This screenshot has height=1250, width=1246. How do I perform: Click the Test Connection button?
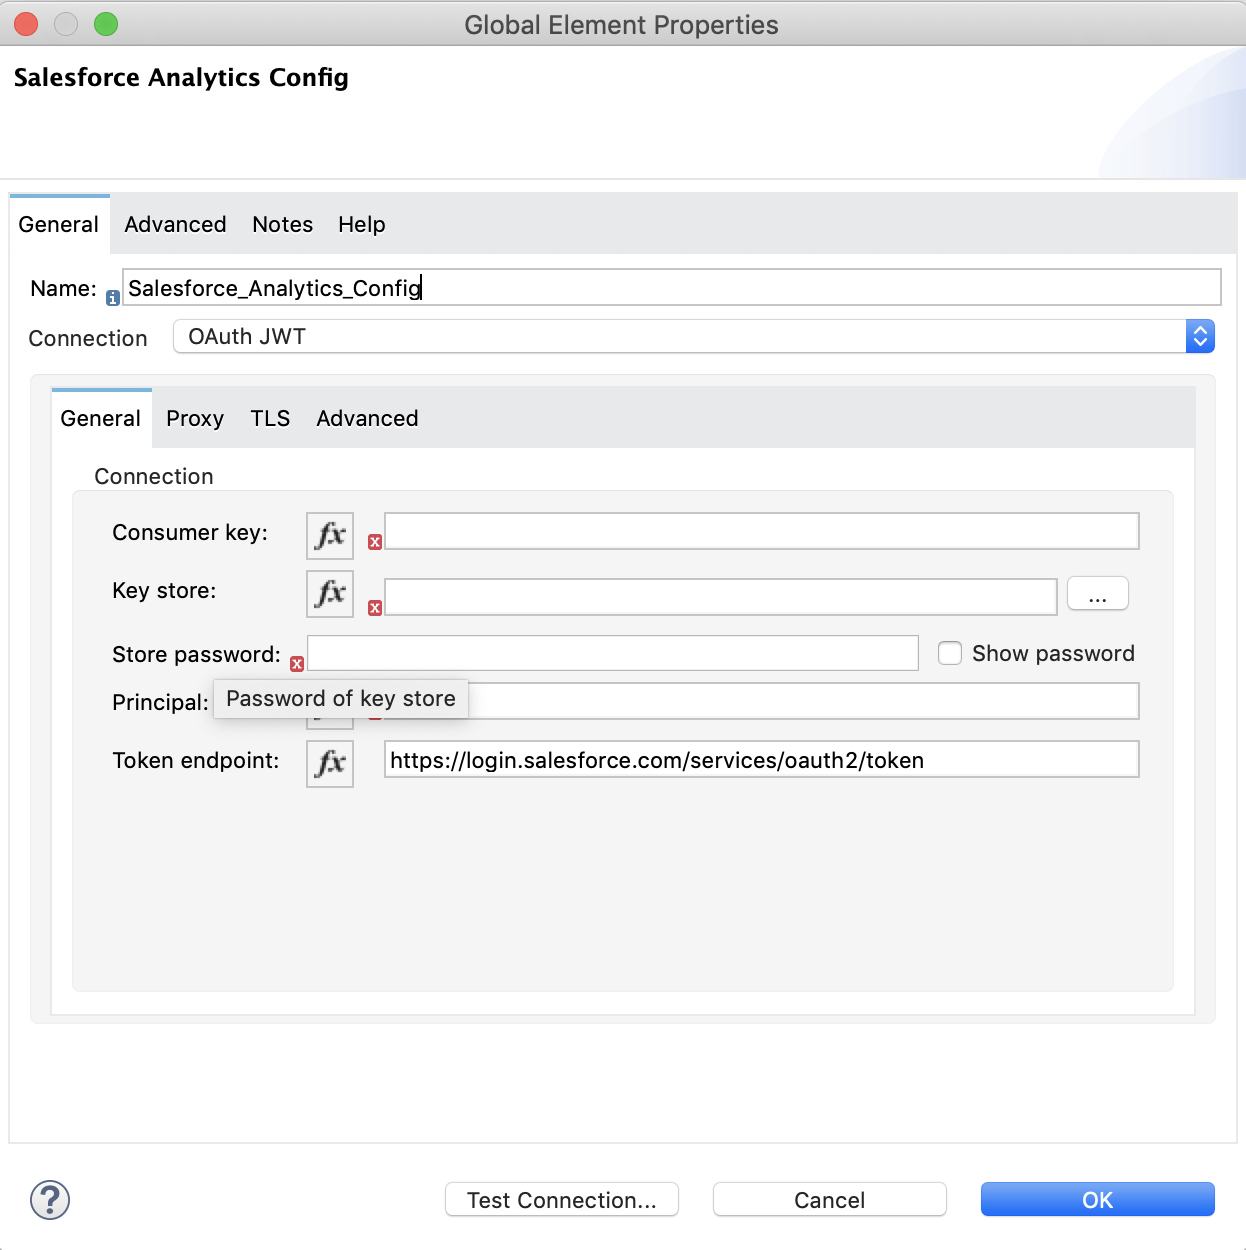(561, 1200)
